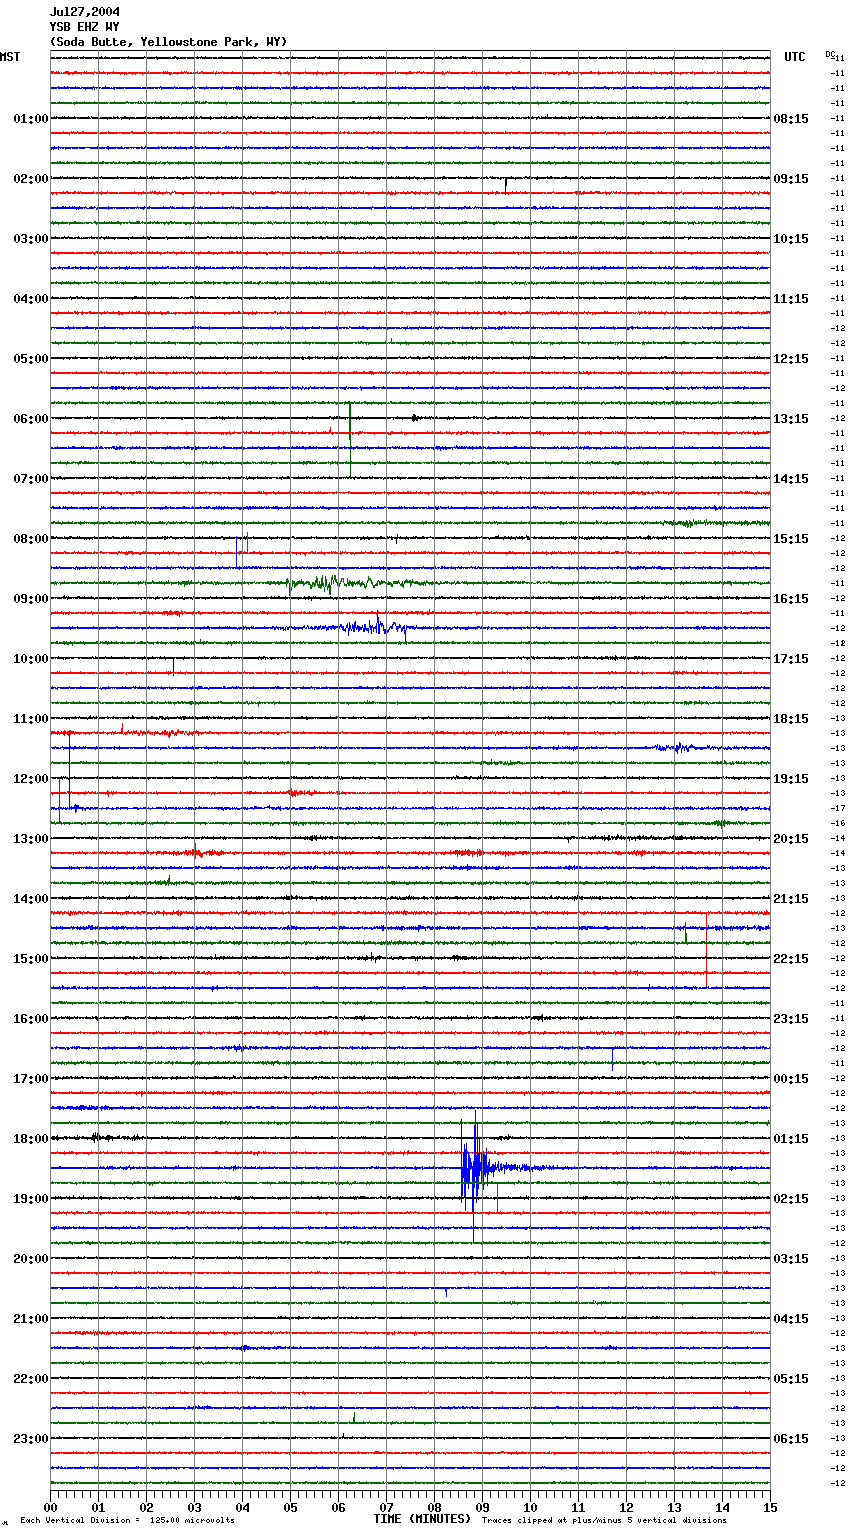The image size is (850, 1534).
Task: Click the '23:00' MST time label
Action: [31, 1439]
